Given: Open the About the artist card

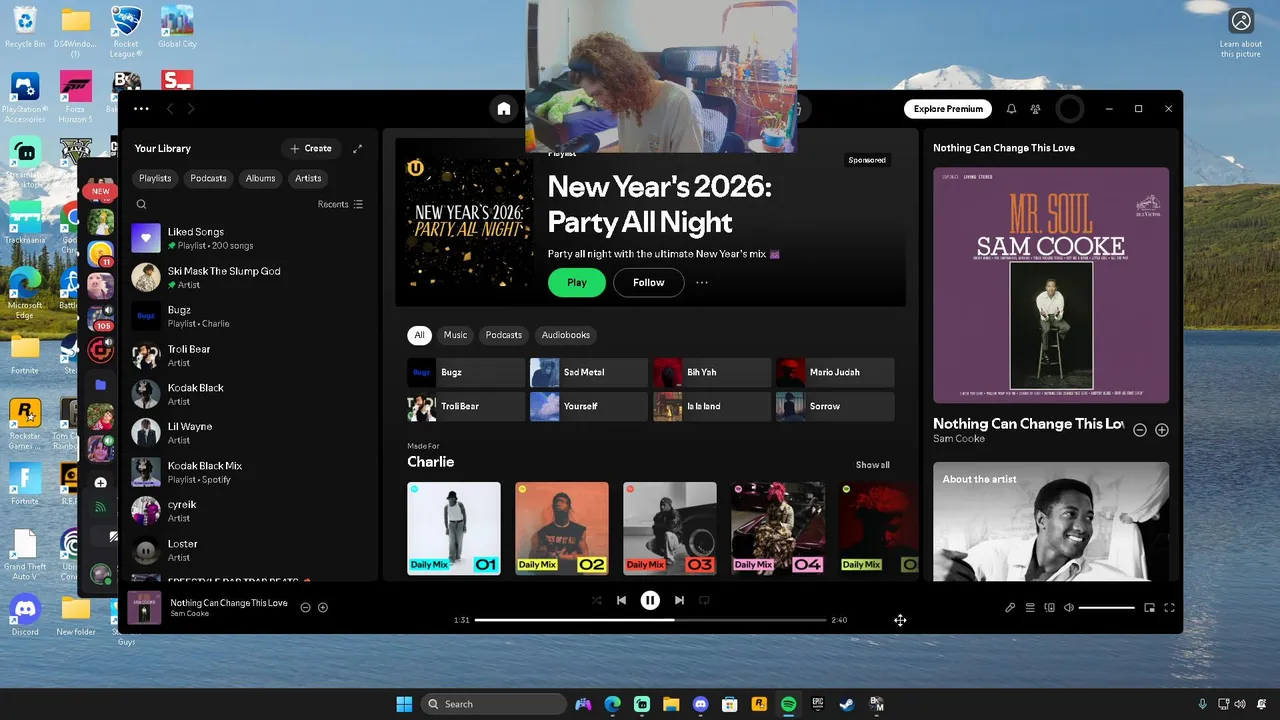Looking at the screenshot, I should pos(1051,521).
